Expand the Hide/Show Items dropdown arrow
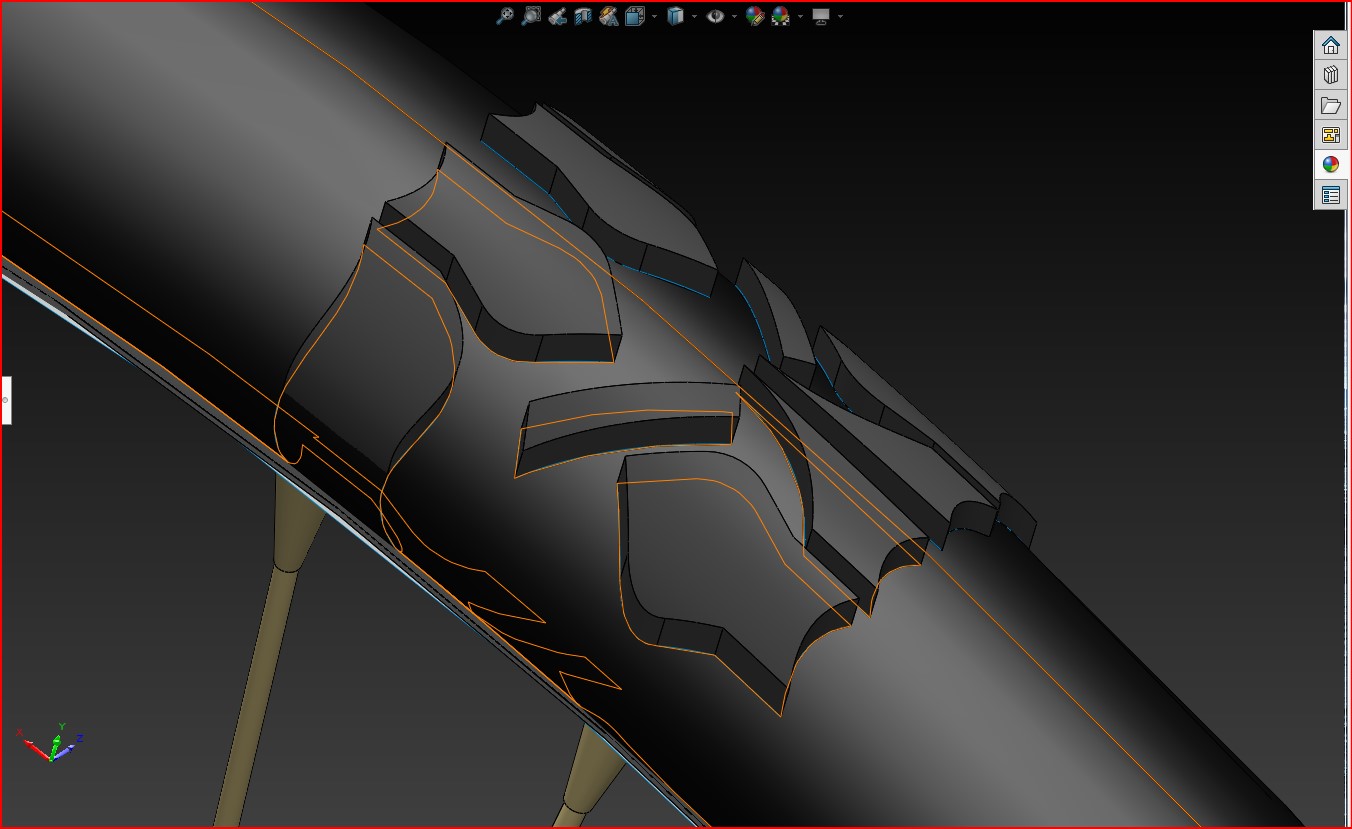The width and height of the screenshot is (1352, 829). click(734, 16)
